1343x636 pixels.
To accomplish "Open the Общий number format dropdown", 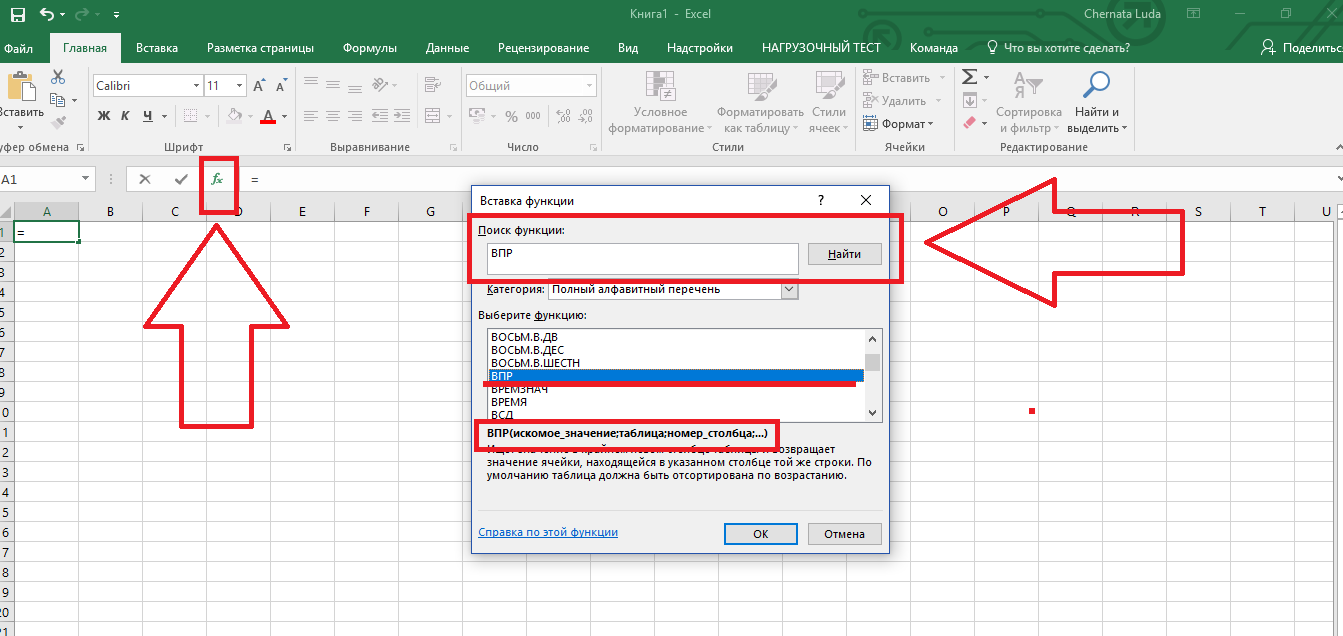I will point(589,86).
